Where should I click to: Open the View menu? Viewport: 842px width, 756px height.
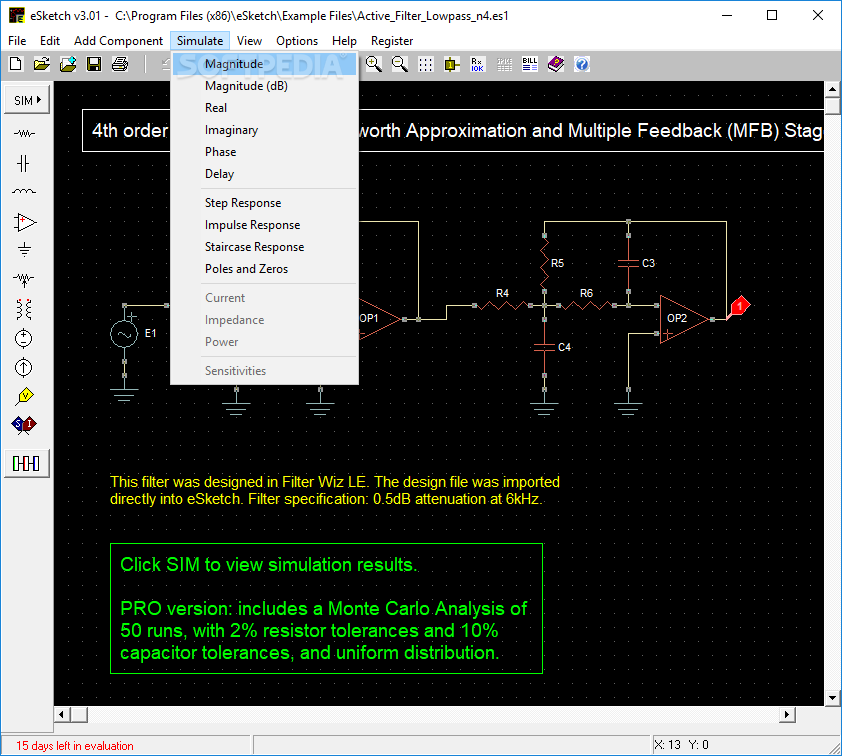point(249,41)
